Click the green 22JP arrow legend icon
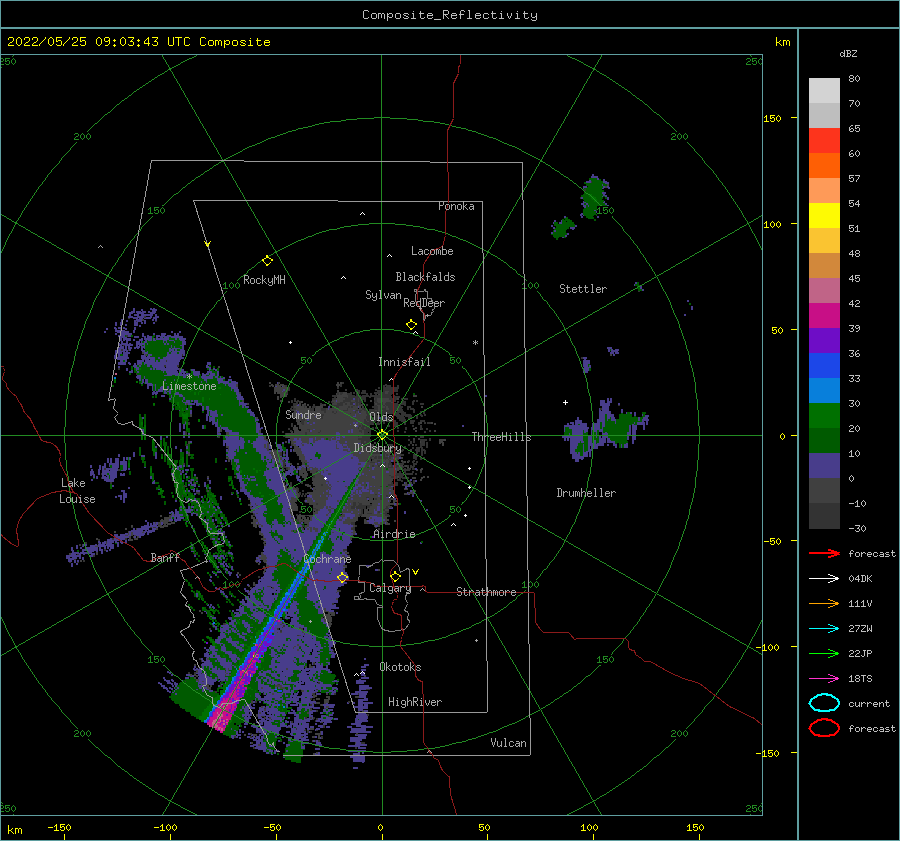 click(x=824, y=653)
